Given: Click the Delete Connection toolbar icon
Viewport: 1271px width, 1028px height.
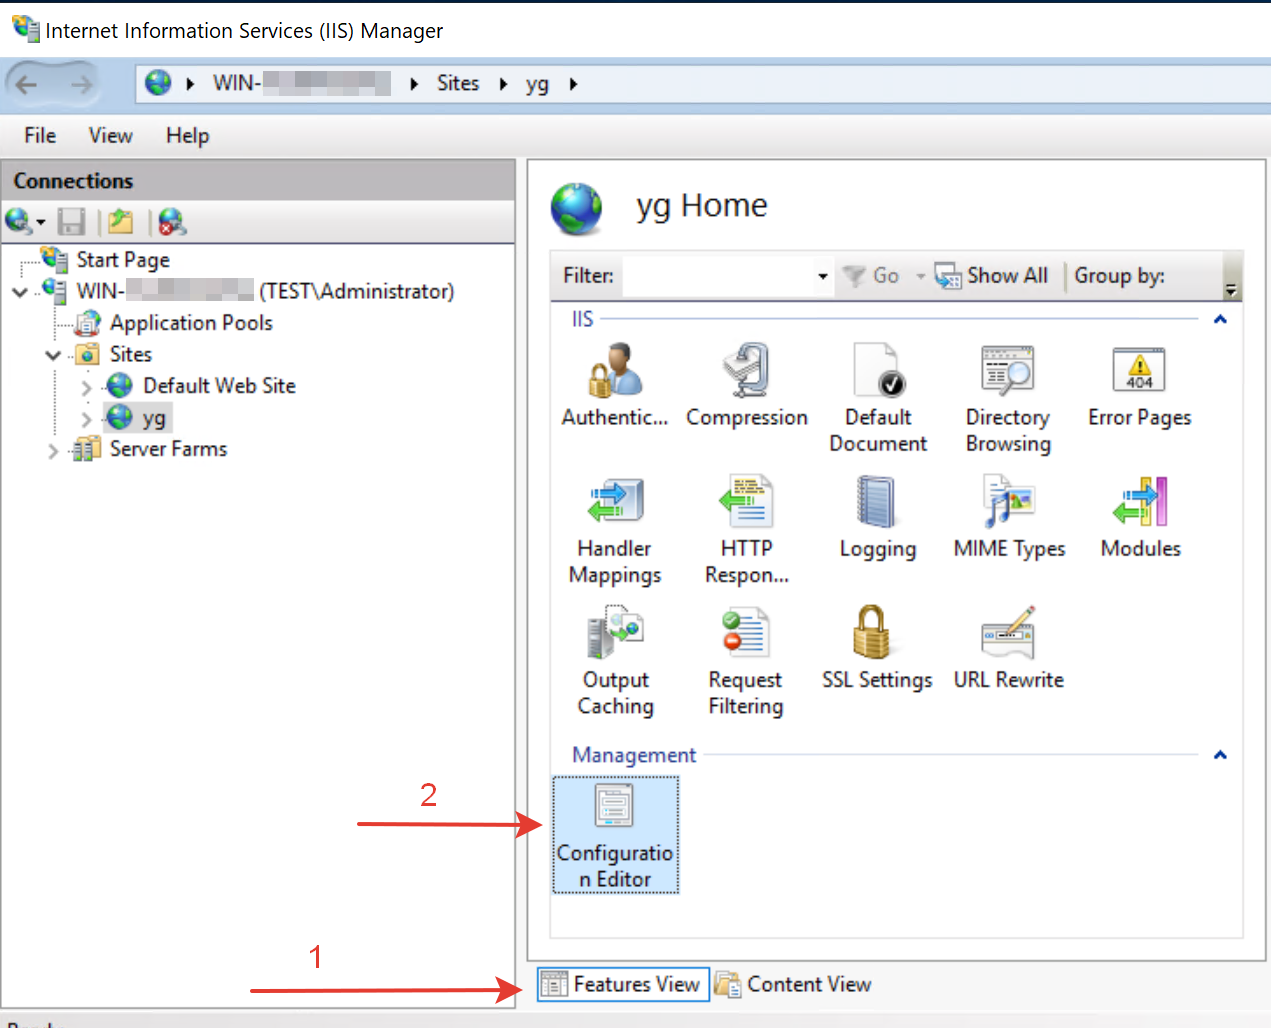Looking at the screenshot, I should (x=172, y=221).
